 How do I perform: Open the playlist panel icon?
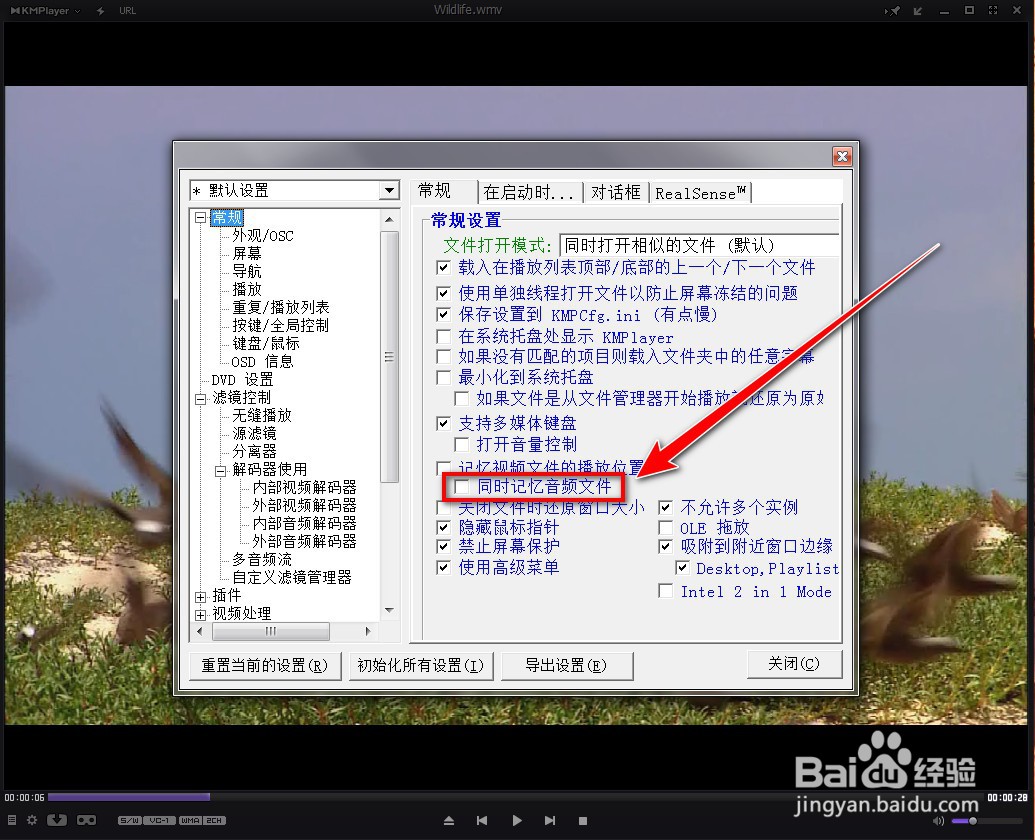pos(12,820)
